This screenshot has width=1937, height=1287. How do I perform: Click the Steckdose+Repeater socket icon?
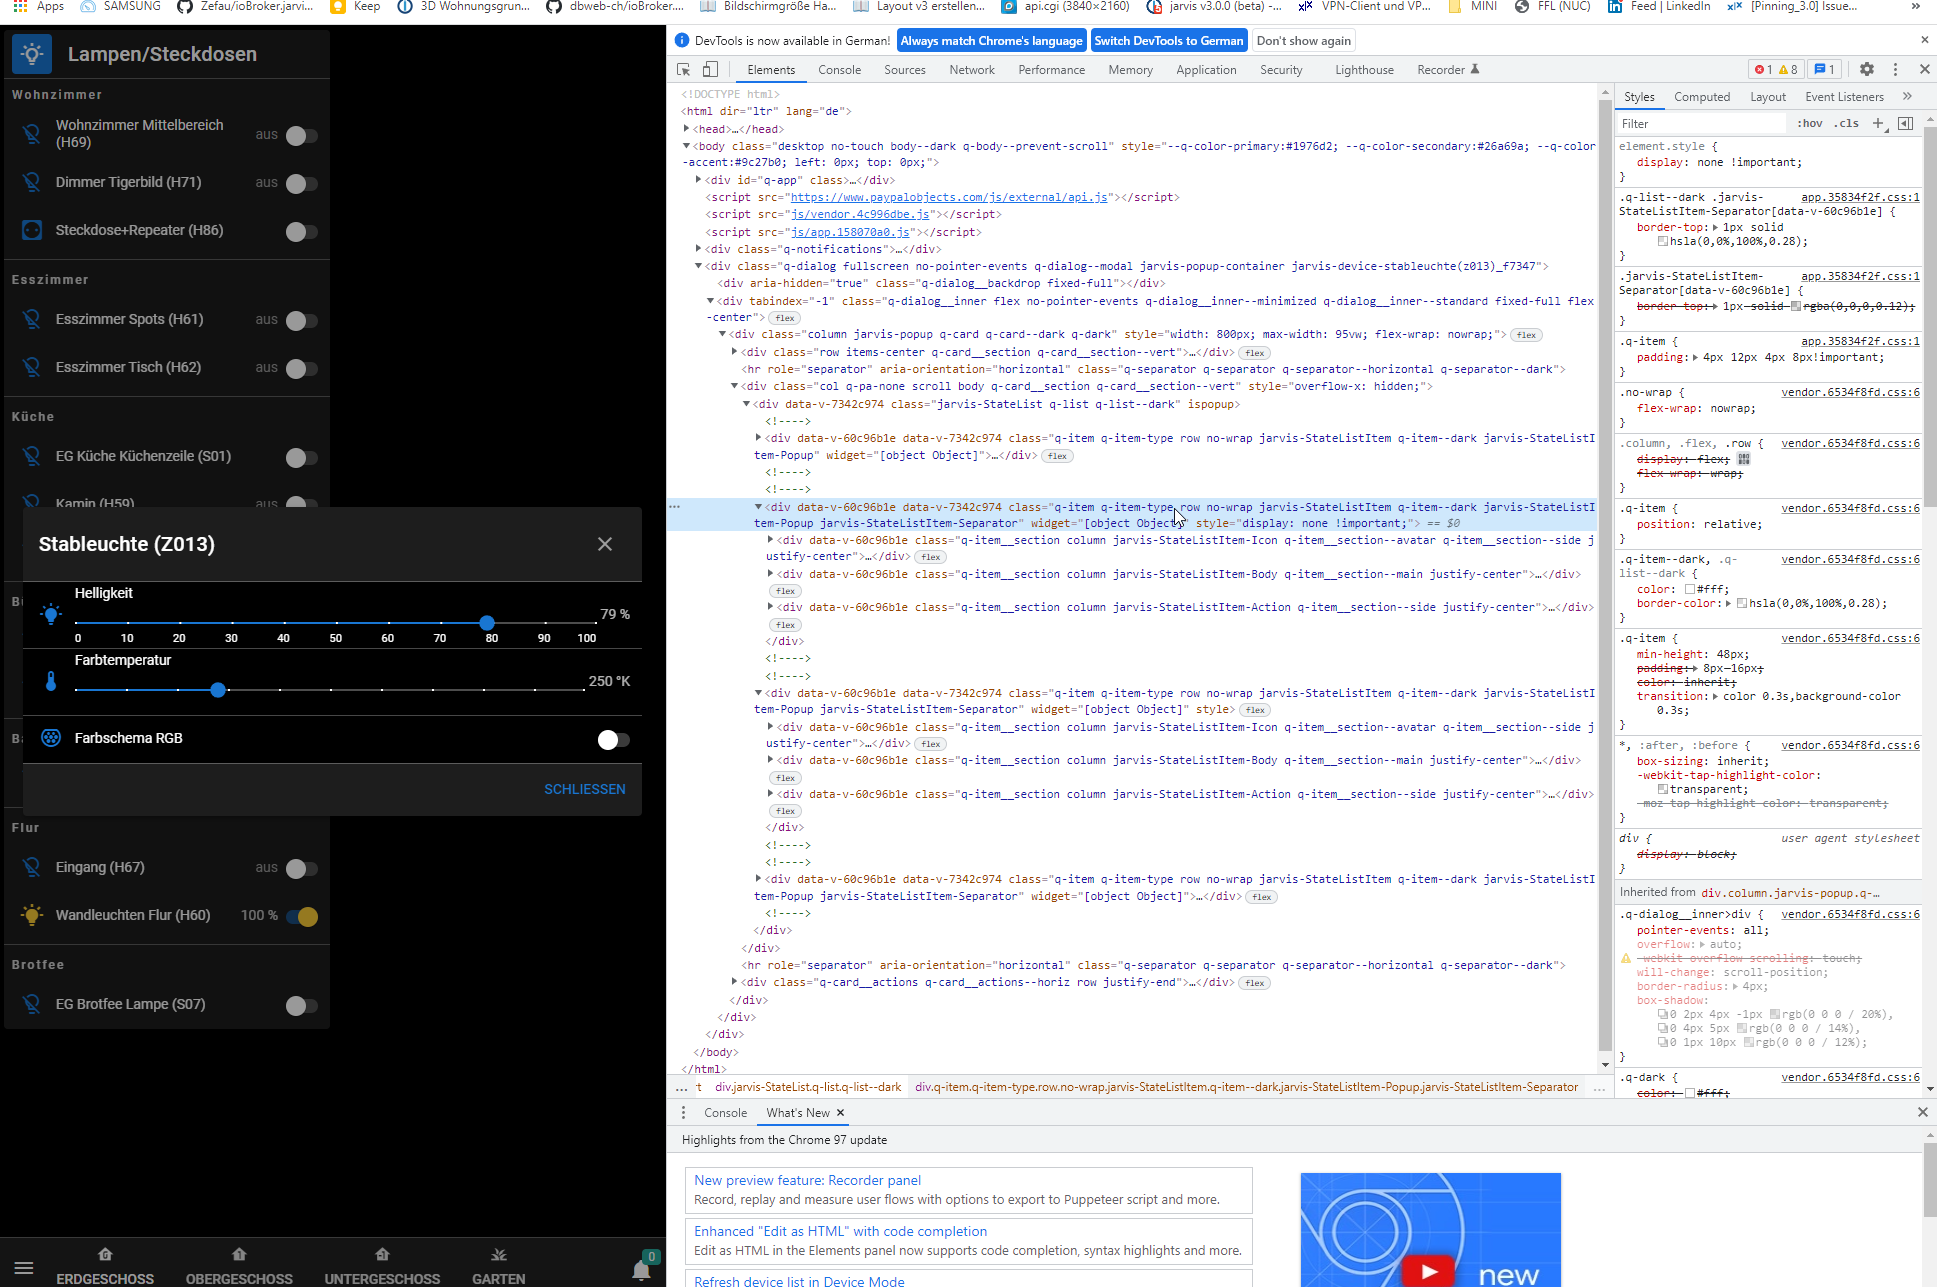[32, 230]
